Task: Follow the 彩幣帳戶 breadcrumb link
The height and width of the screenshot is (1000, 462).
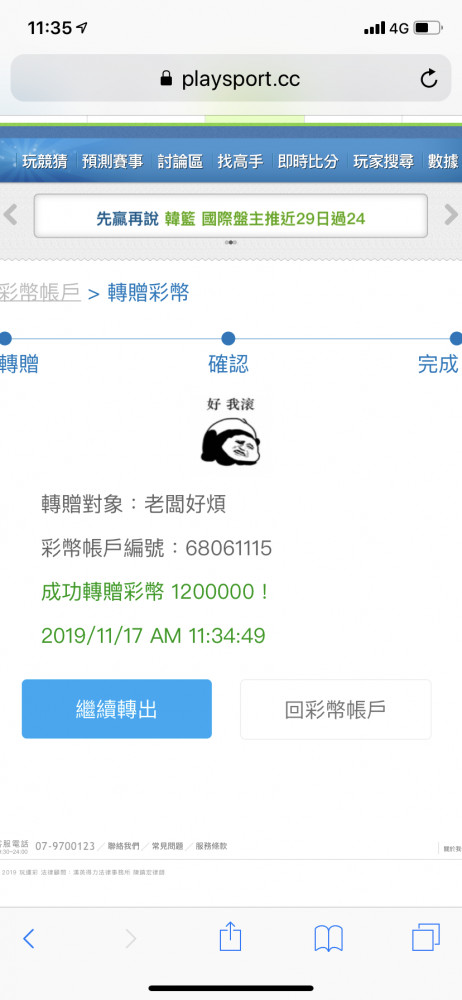Action: pyautogui.click(x=40, y=293)
